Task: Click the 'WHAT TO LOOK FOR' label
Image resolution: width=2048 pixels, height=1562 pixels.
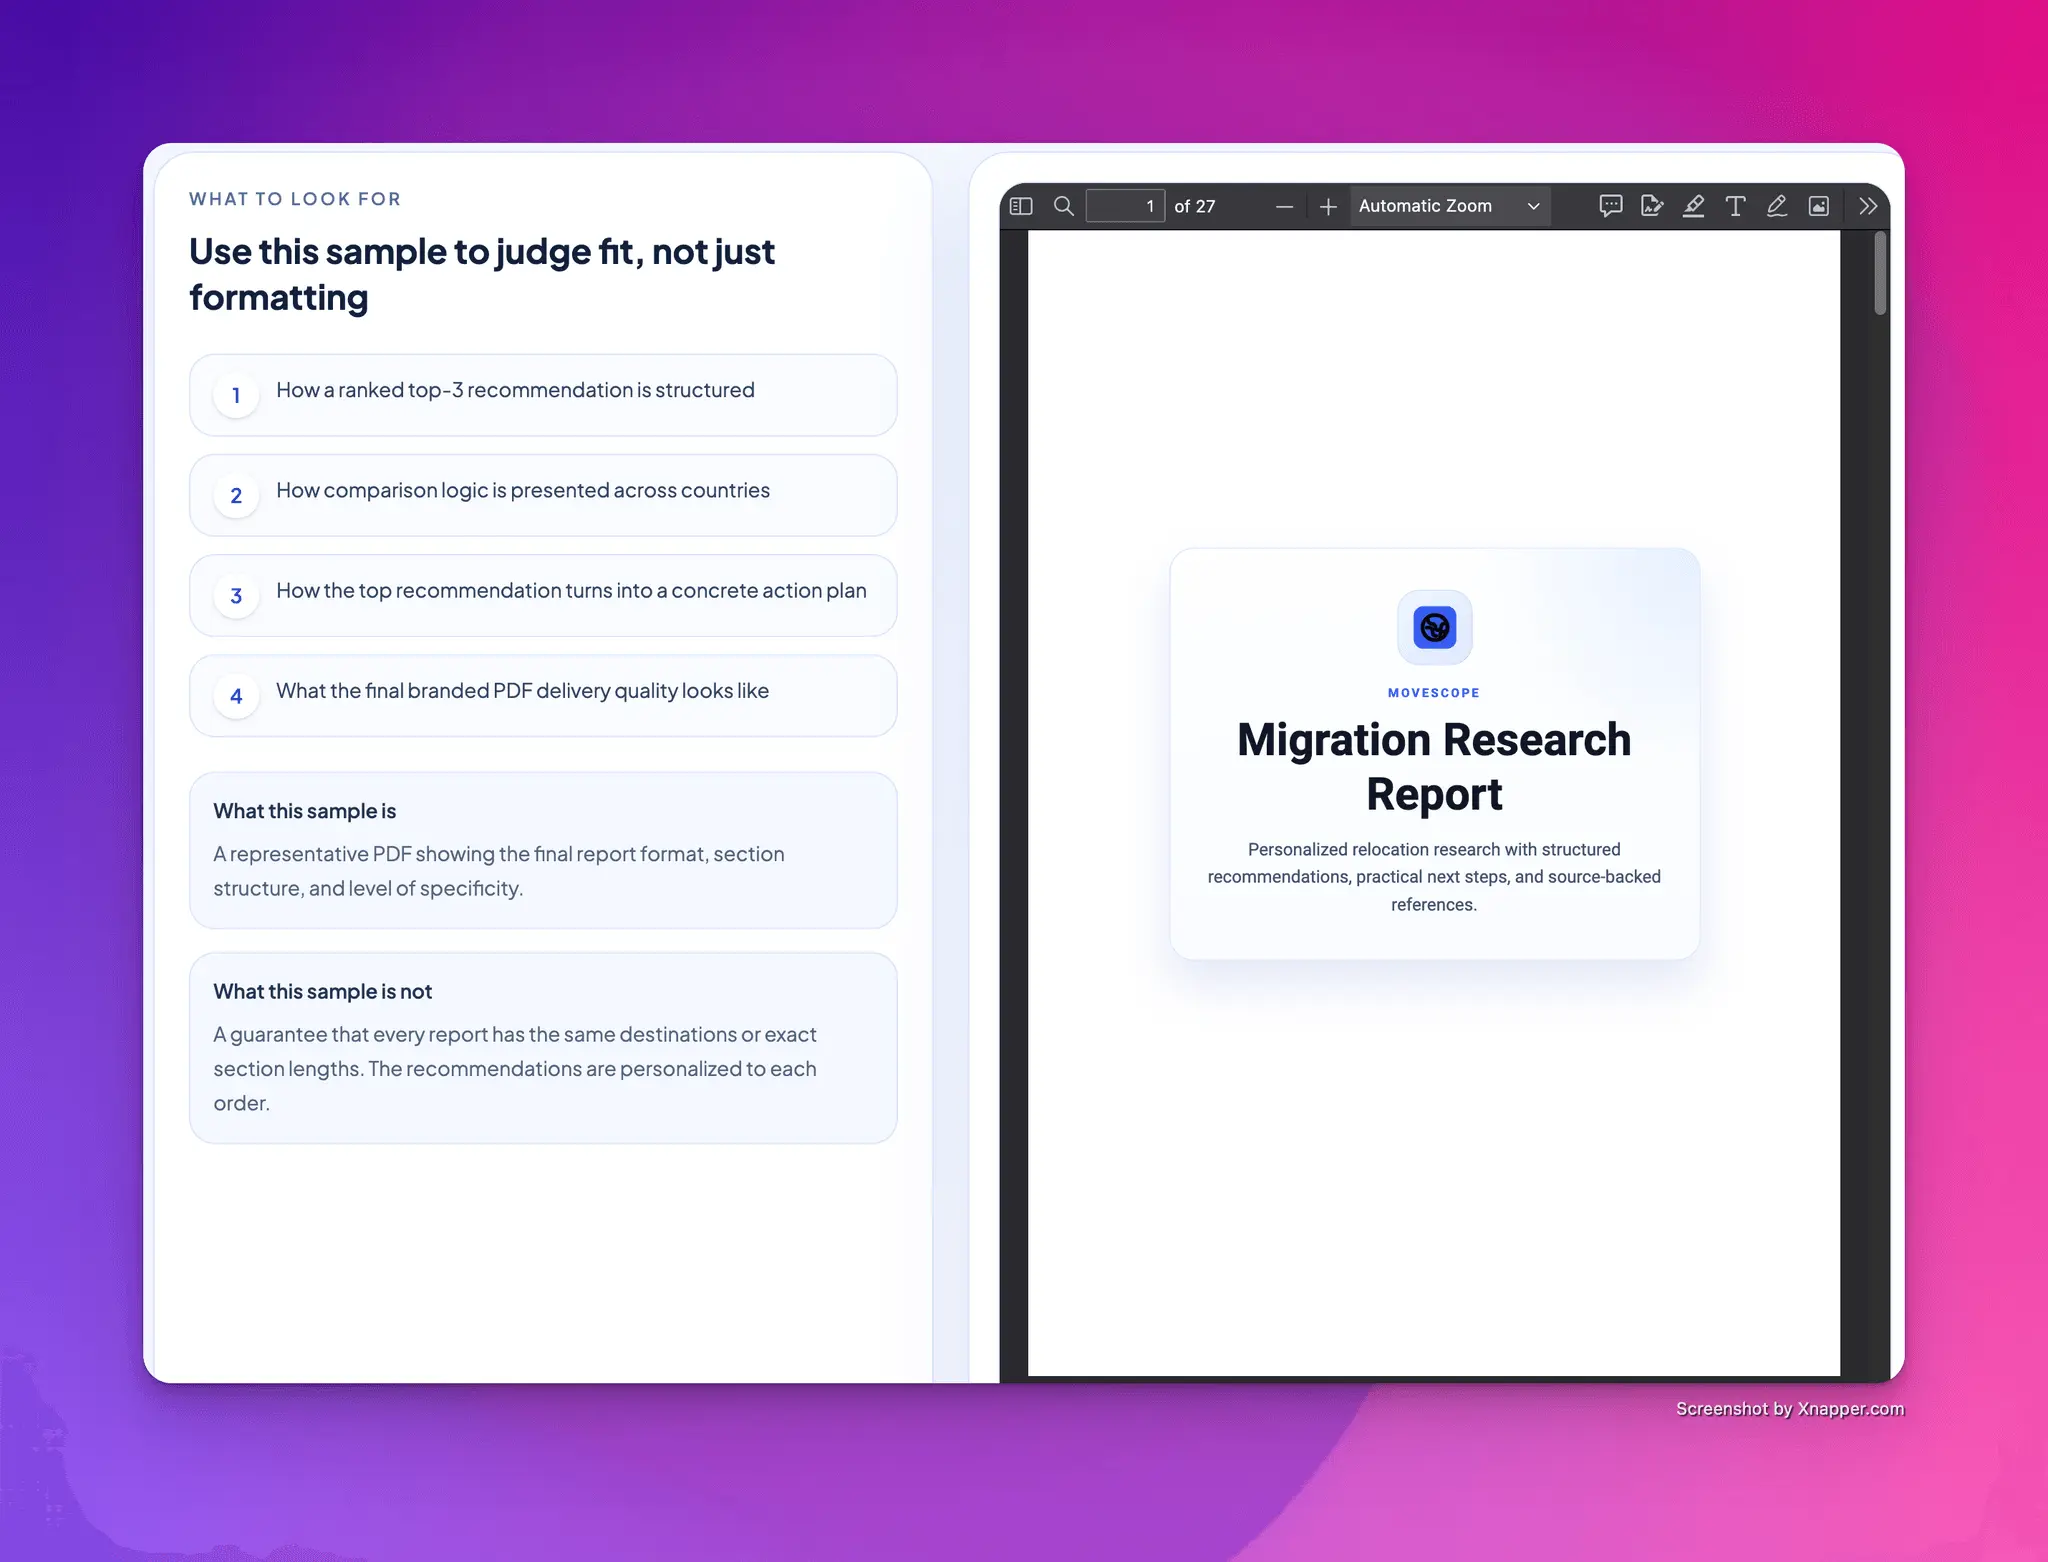Action: [295, 199]
